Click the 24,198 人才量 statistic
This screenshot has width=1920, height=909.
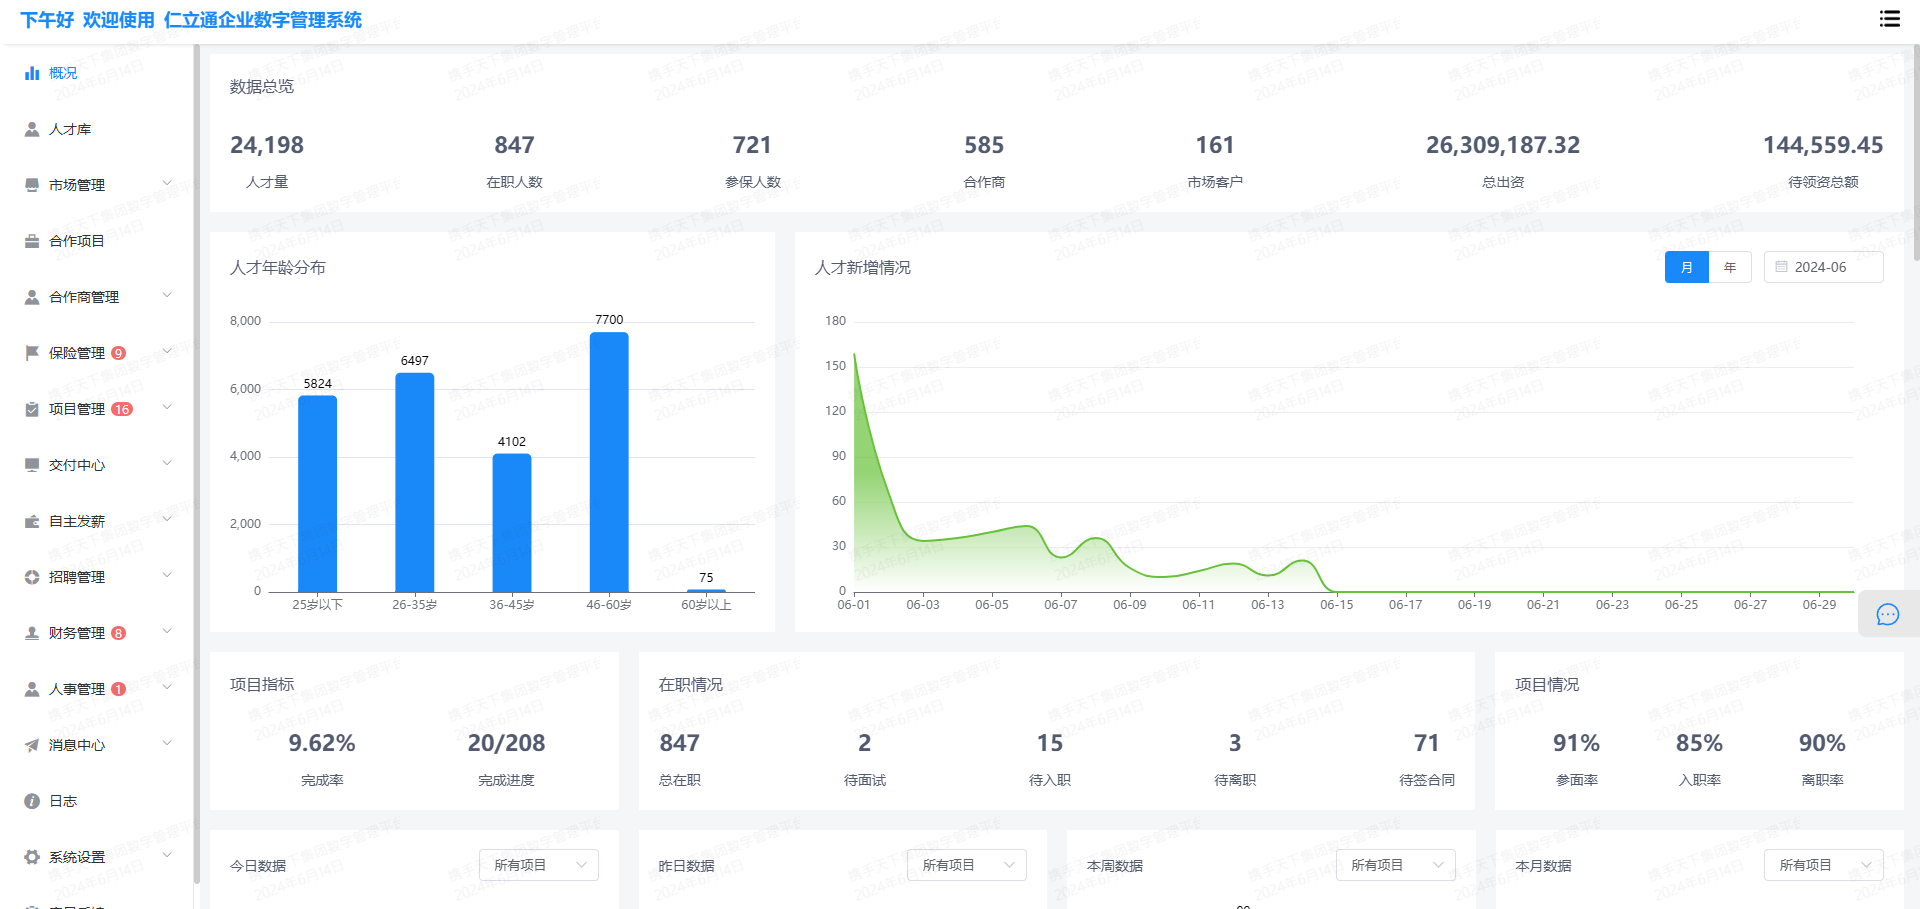pos(267,146)
